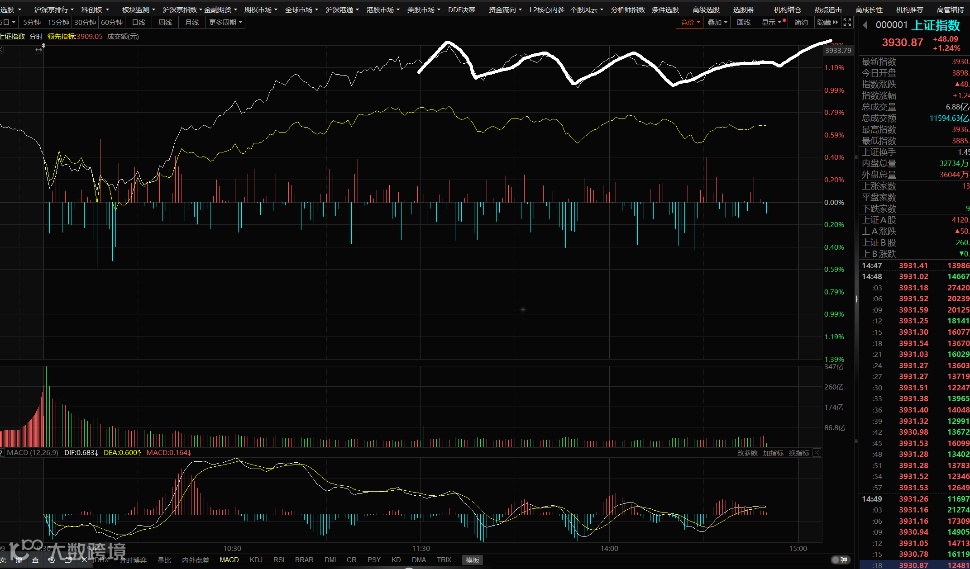The width and height of the screenshot is (970, 569).
Task: Open the 资金流向 dropdown menu
Action: tap(504, 10)
